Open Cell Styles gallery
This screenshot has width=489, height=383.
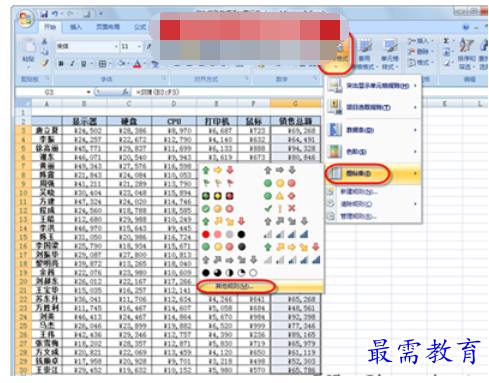tap(390, 53)
